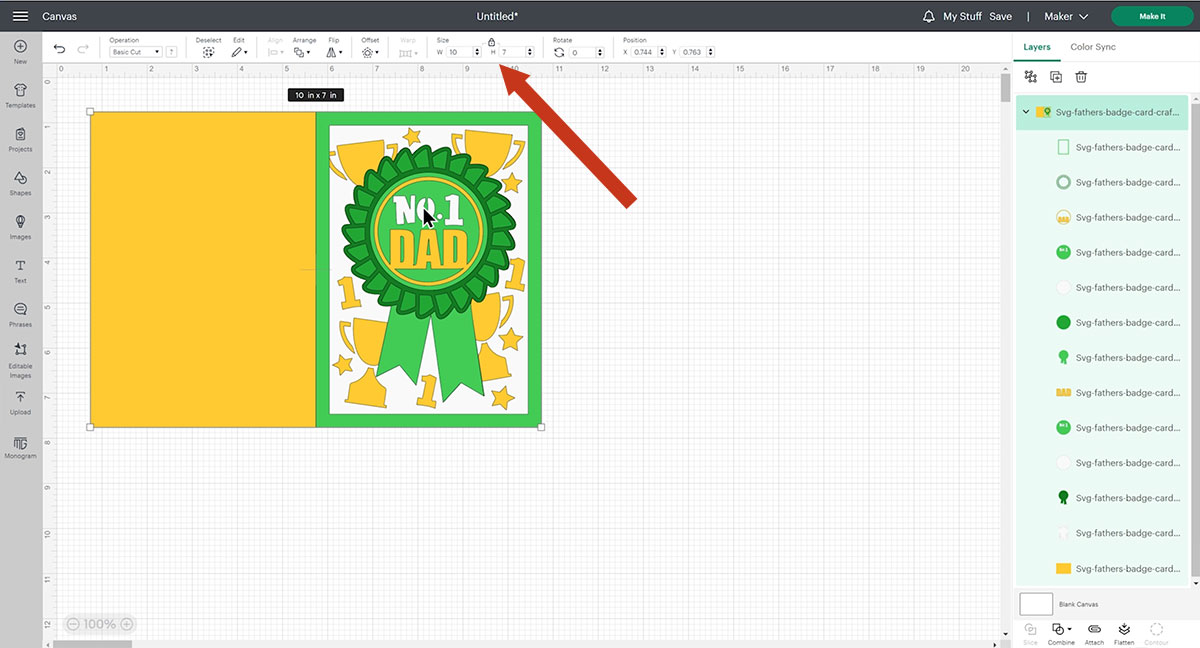Collapse the Svg-fathers-badge-card group
This screenshot has width=1200, height=648.
(x=1026, y=112)
